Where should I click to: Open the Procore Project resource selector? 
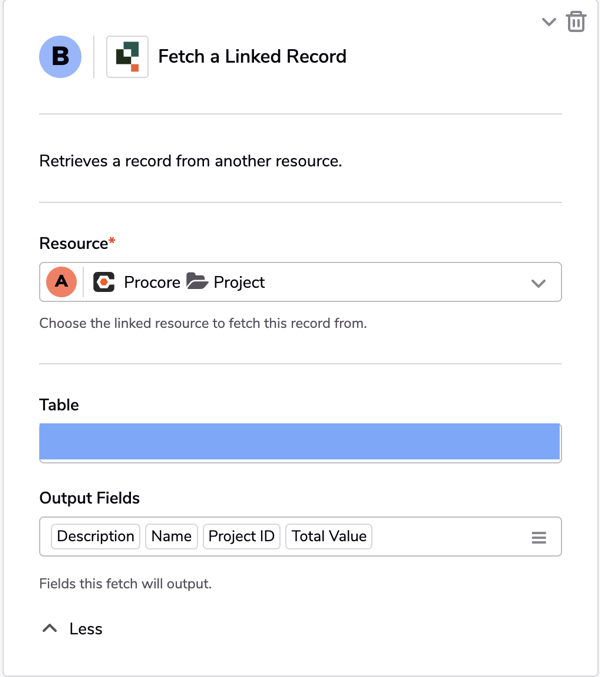click(x=300, y=282)
